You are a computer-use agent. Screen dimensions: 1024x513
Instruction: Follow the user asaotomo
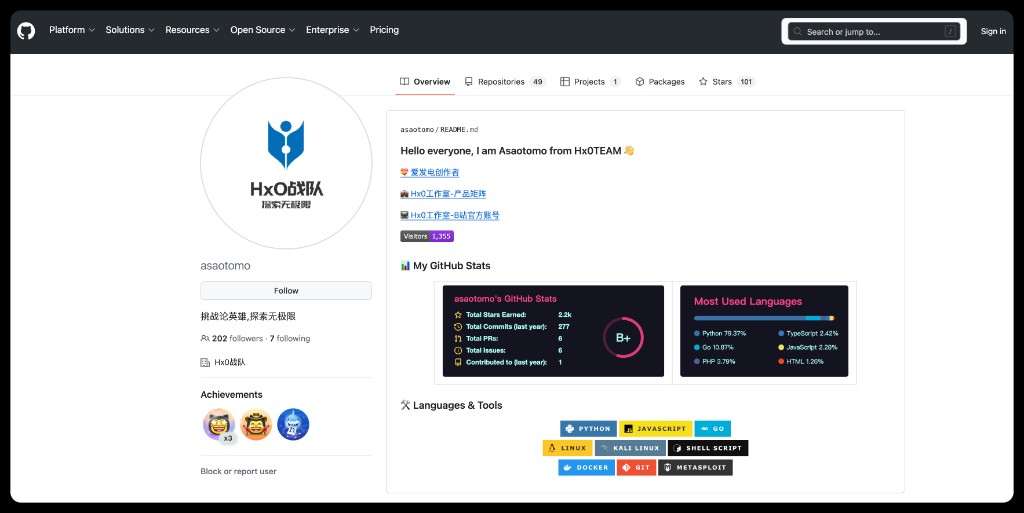tap(286, 290)
